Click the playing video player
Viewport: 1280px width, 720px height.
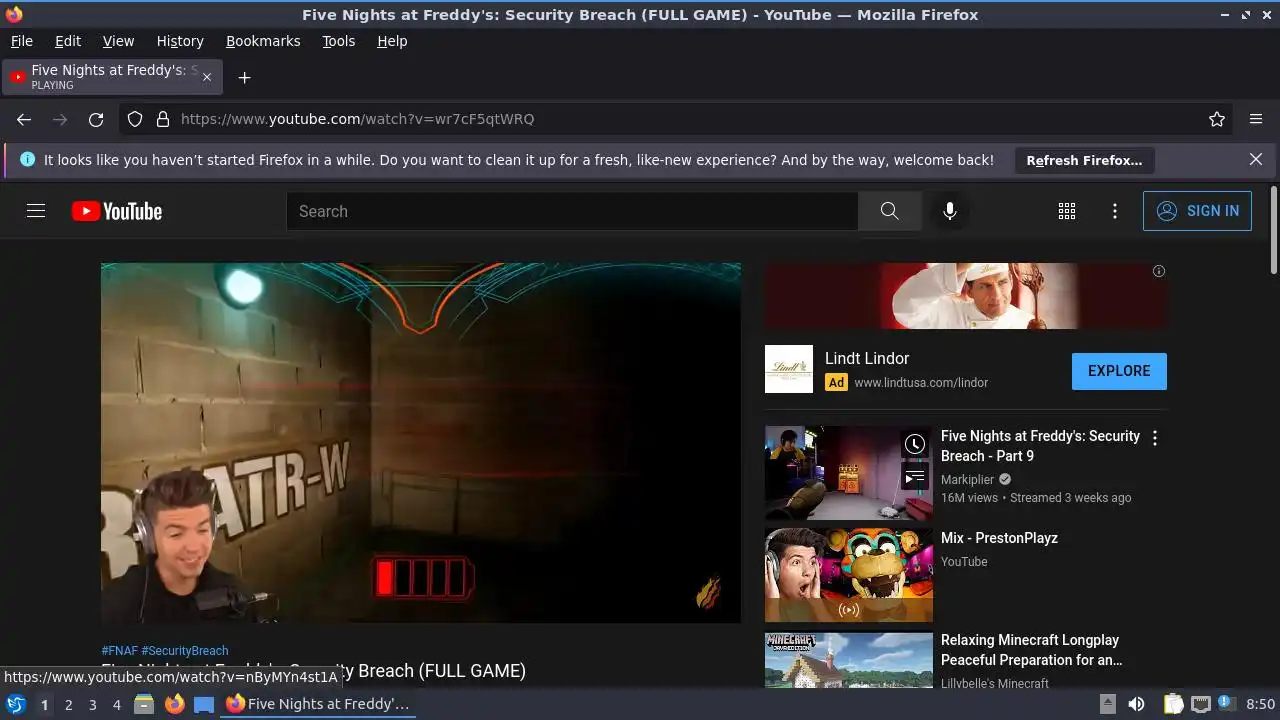421,443
